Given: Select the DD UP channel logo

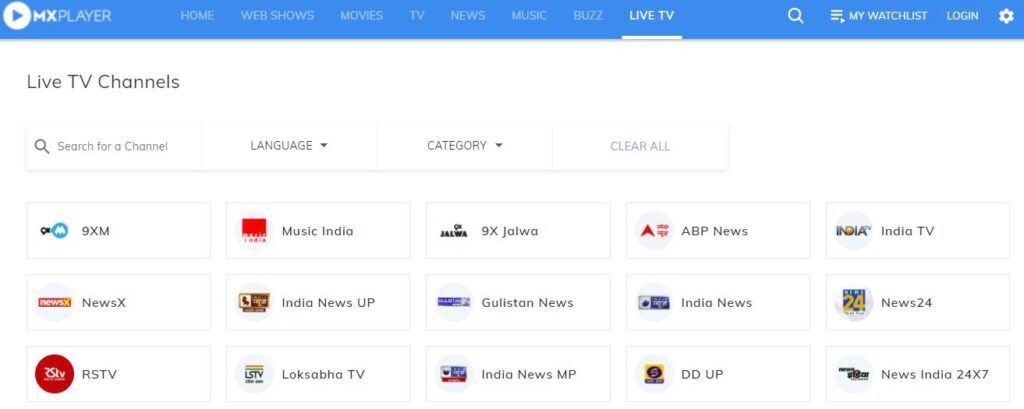Looking at the screenshot, I should click(654, 374).
